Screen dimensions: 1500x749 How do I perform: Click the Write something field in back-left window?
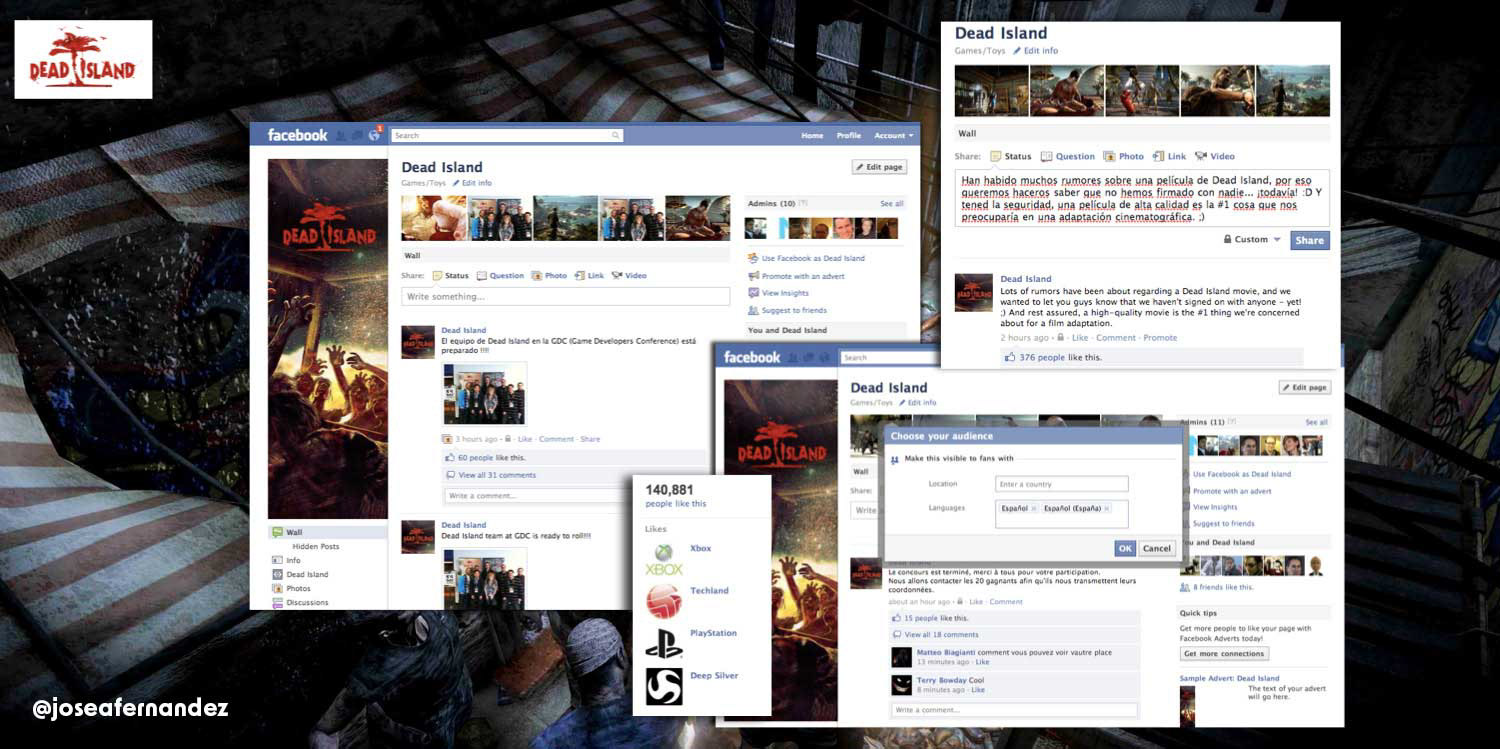(566, 296)
